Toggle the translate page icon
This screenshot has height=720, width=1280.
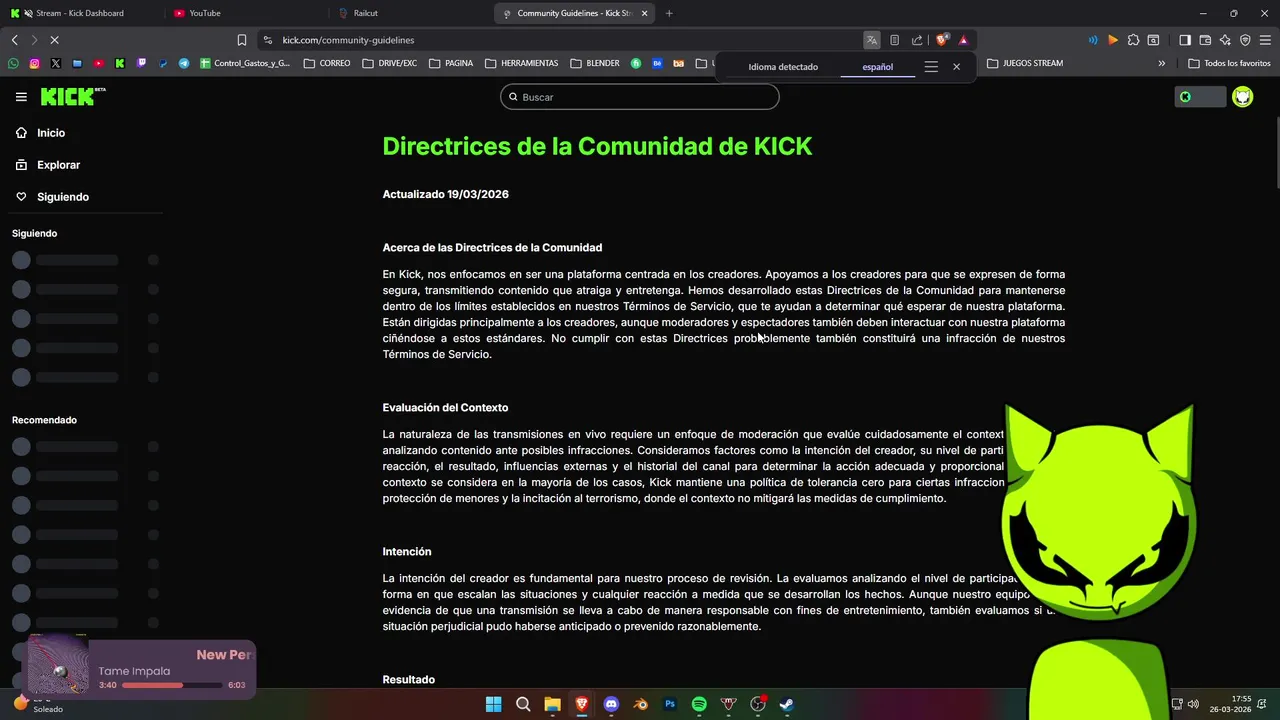click(x=872, y=40)
